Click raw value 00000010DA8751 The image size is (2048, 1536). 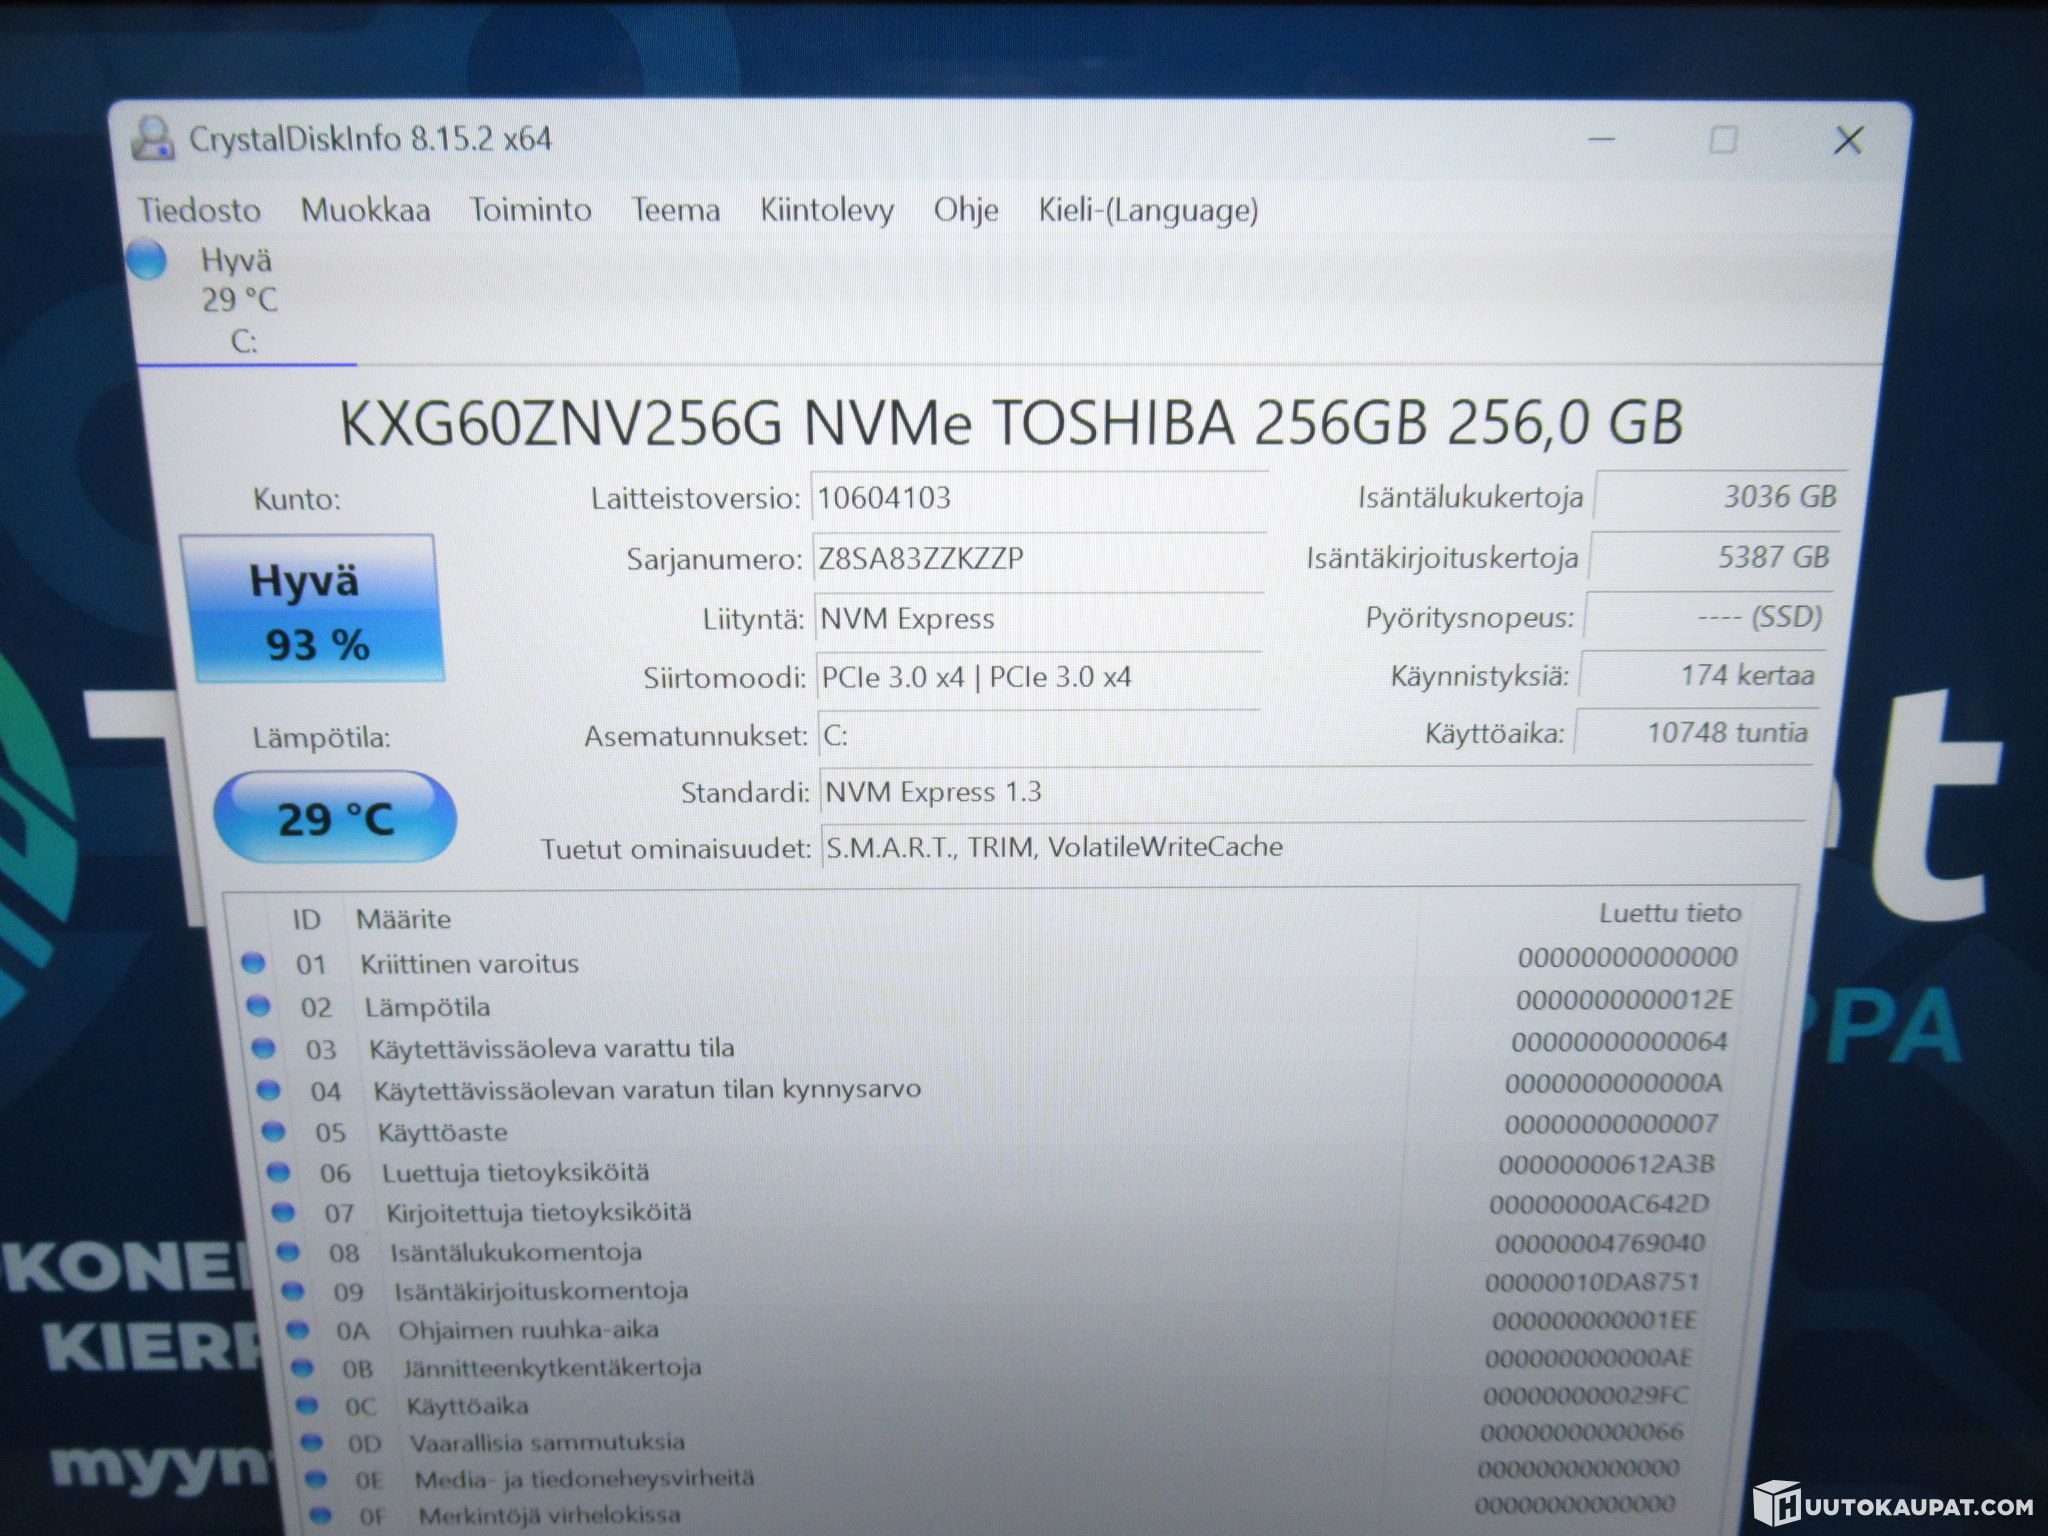pos(1593,1282)
